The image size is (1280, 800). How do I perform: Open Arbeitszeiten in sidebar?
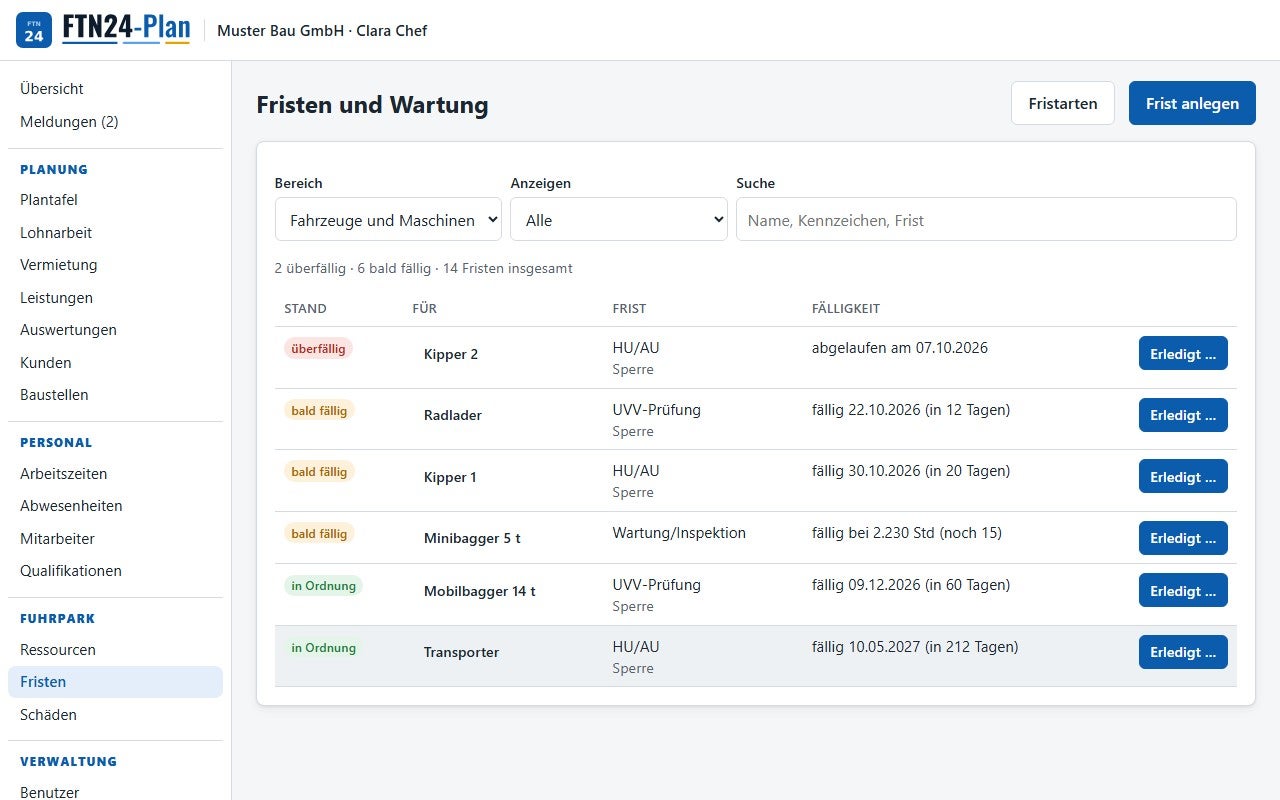tap(115, 474)
